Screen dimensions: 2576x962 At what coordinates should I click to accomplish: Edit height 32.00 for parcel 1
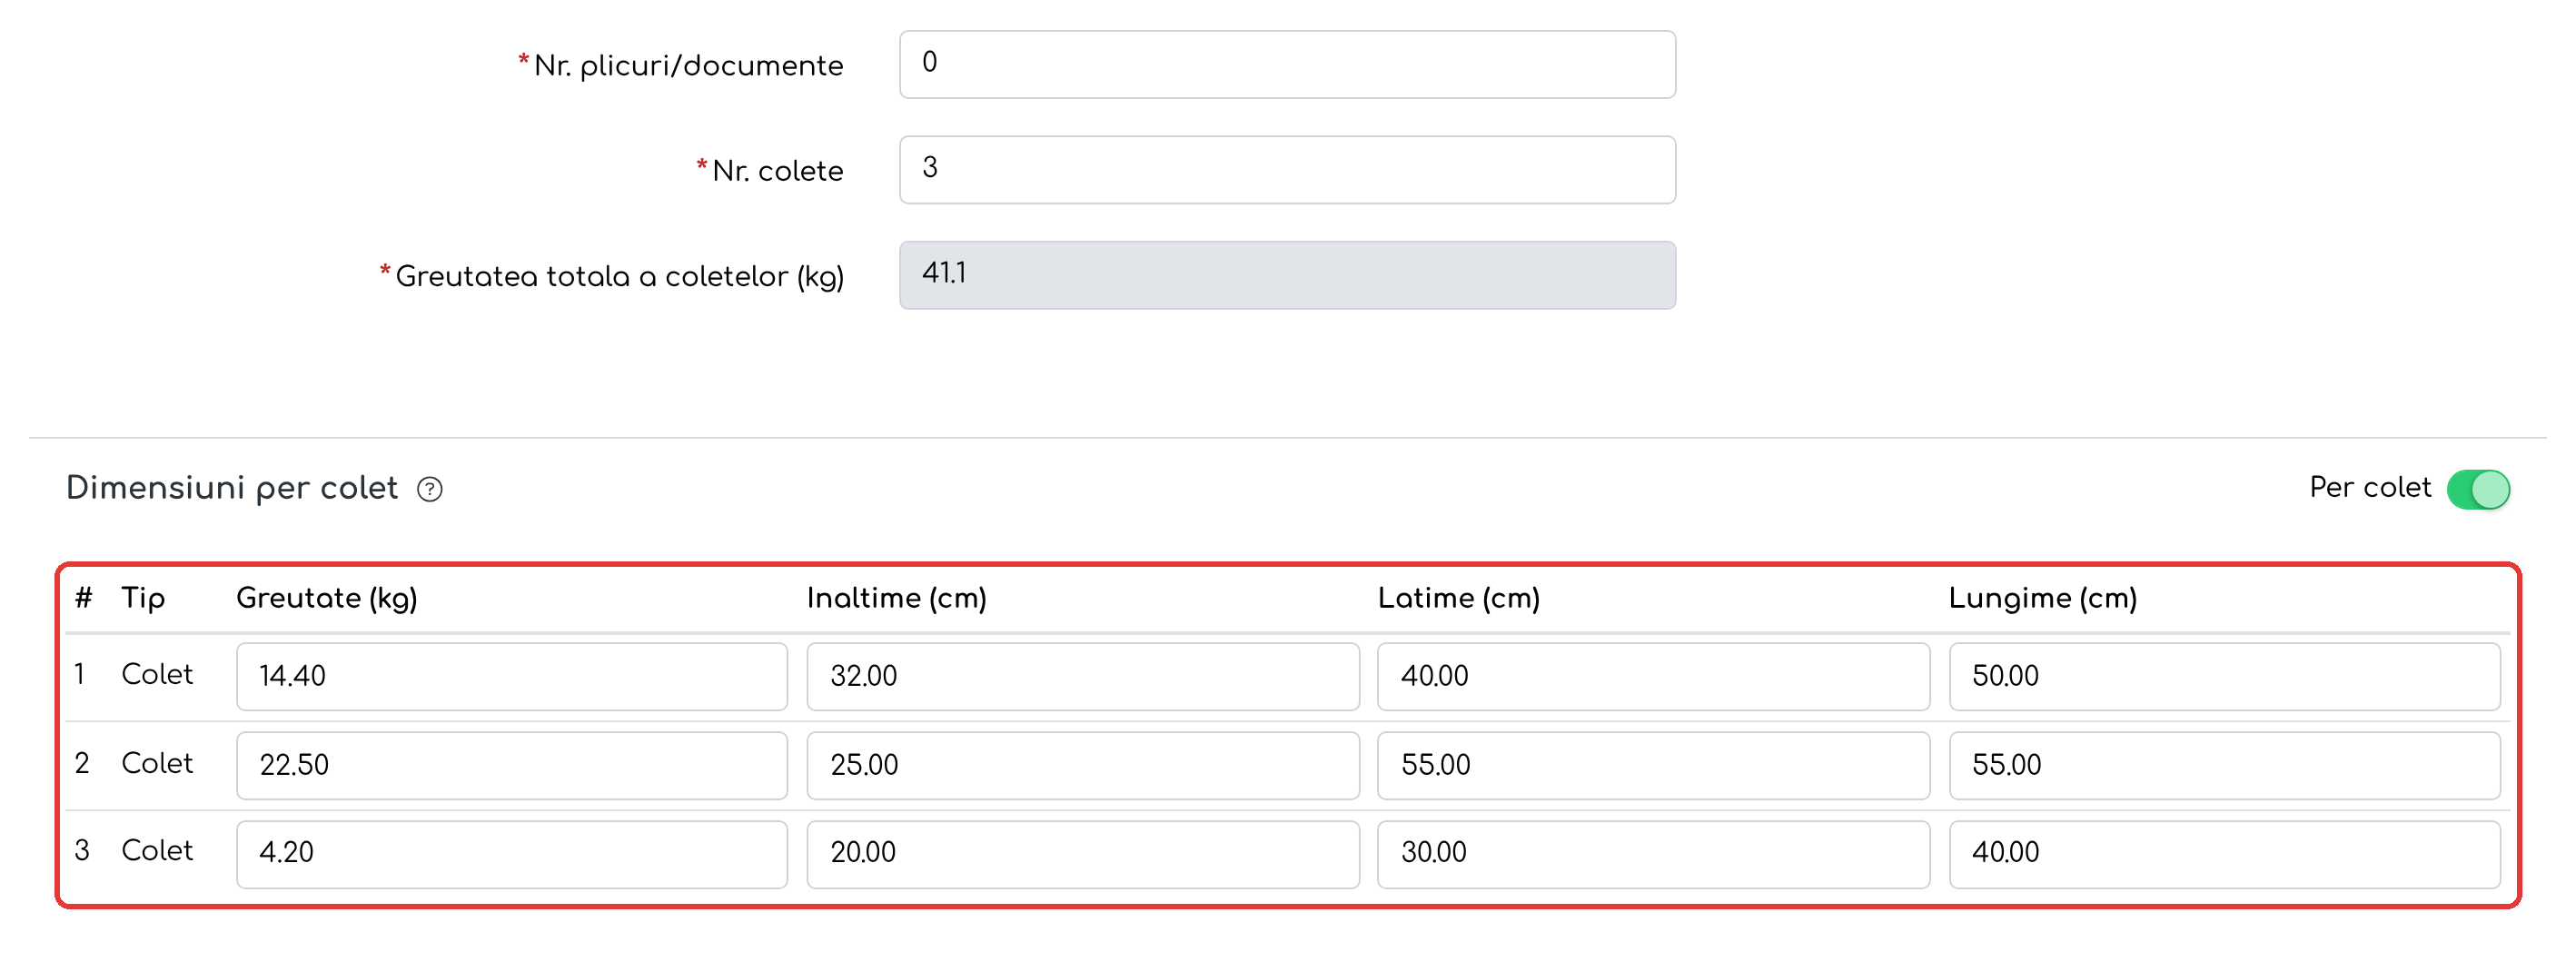[x=1083, y=676]
